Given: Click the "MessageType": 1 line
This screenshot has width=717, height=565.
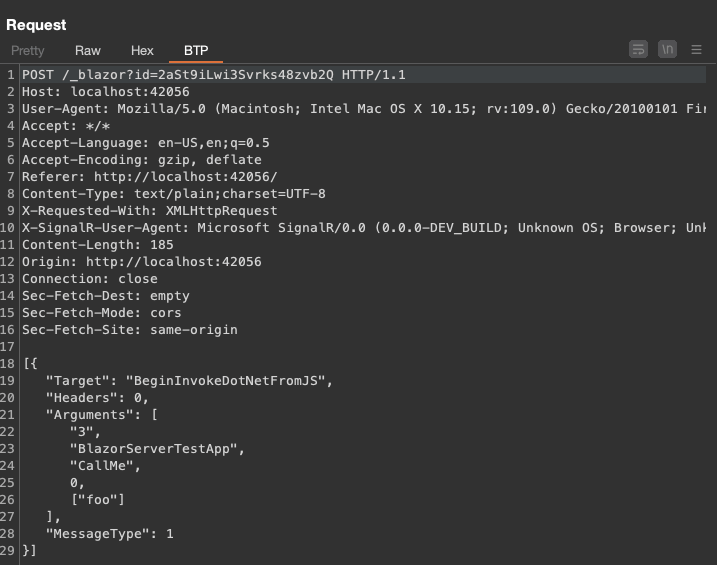Looking at the screenshot, I should point(110,533).
